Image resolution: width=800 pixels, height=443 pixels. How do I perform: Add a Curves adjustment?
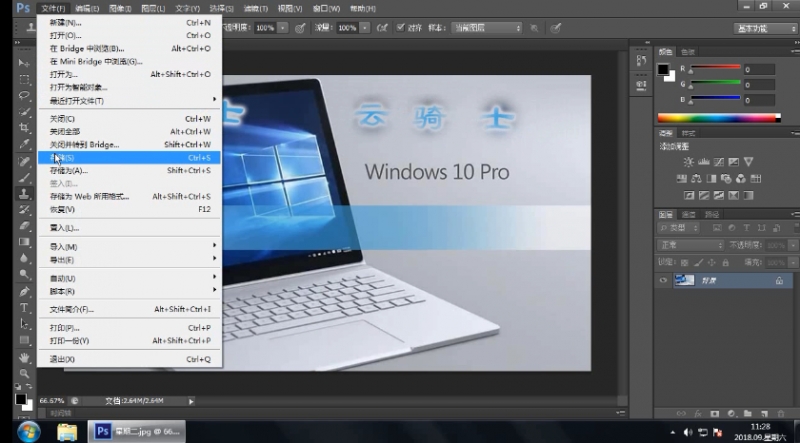coord(718,162)
